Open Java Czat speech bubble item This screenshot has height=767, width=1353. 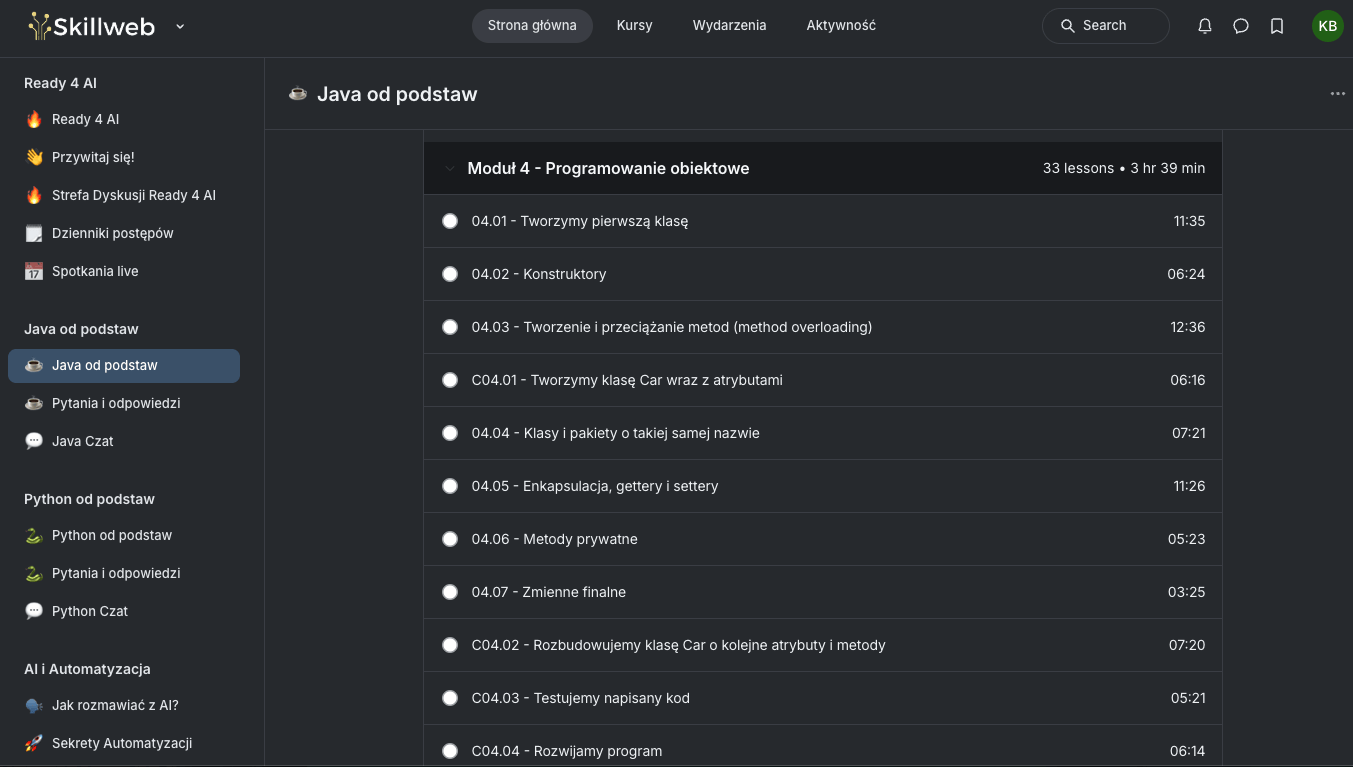tap(82, 441)
